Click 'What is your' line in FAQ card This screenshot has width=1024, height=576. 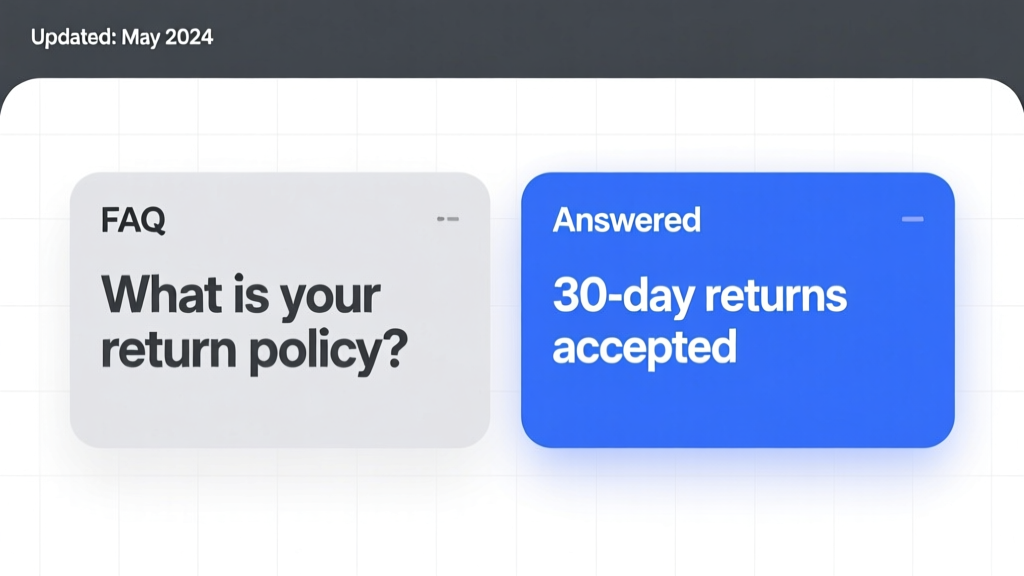click(x=240, y=297)
